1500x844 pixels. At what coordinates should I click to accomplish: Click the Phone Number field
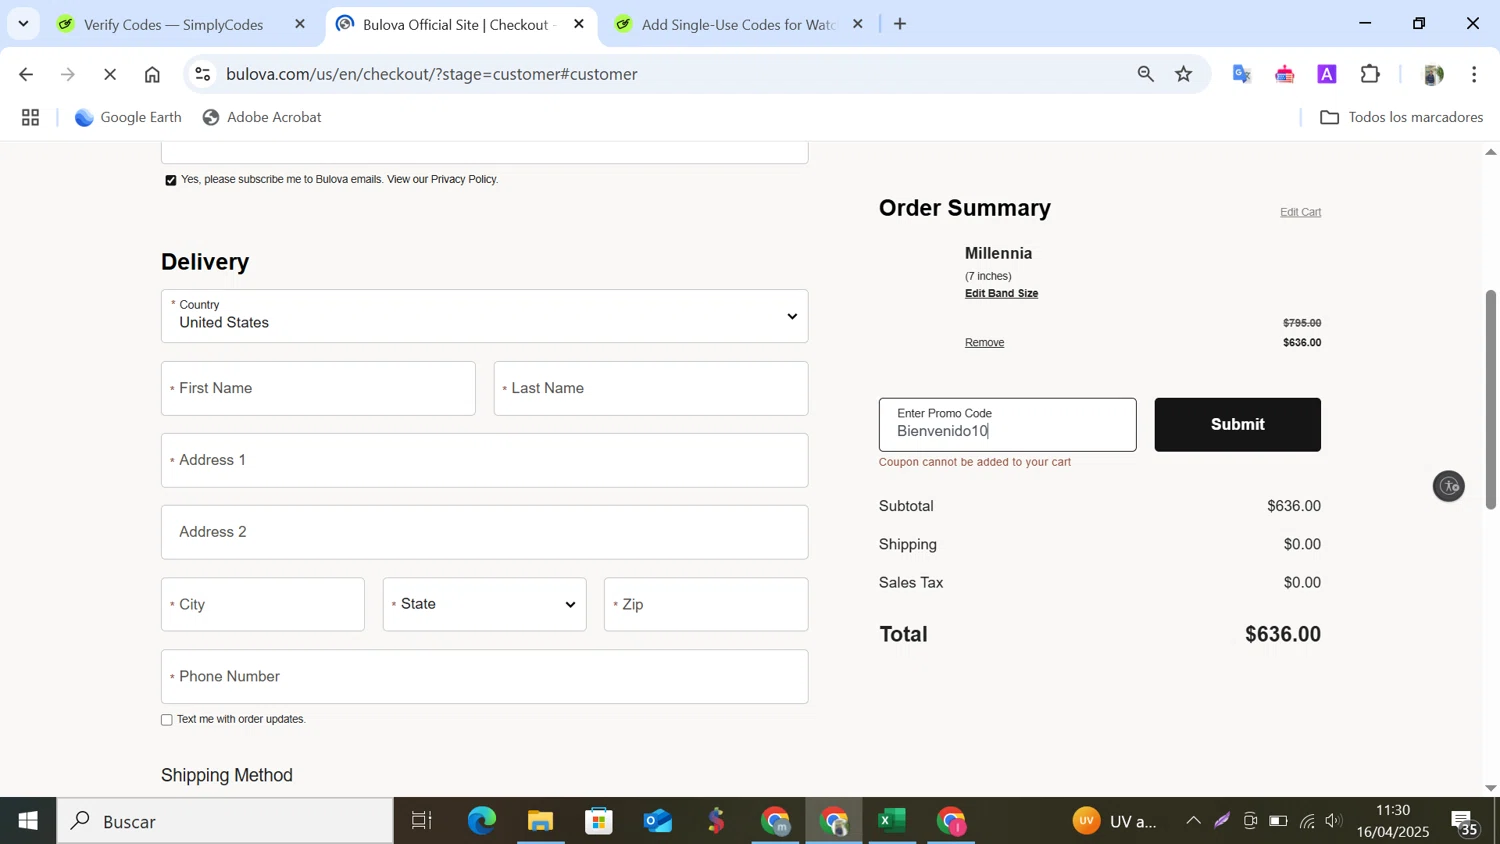point(484,676)
